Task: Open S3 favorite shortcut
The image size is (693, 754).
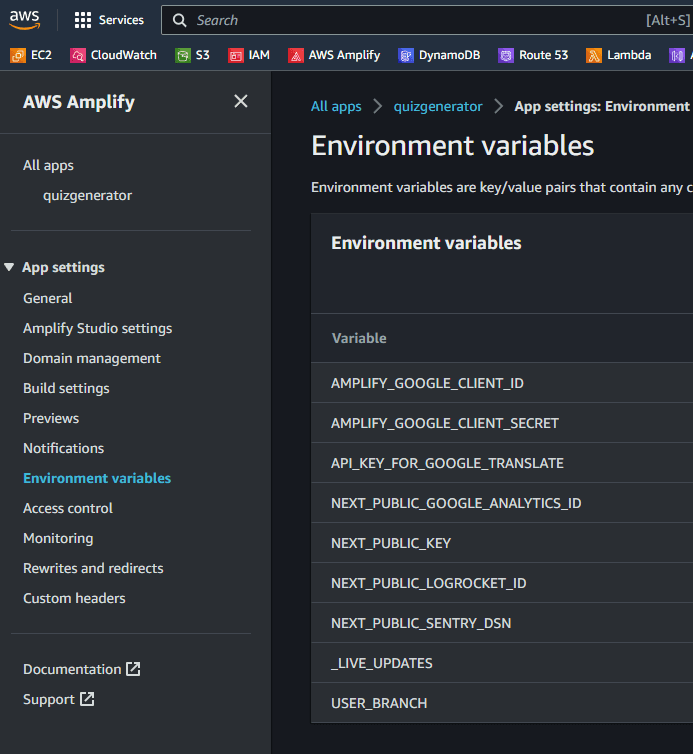Action: coord(193,55)
